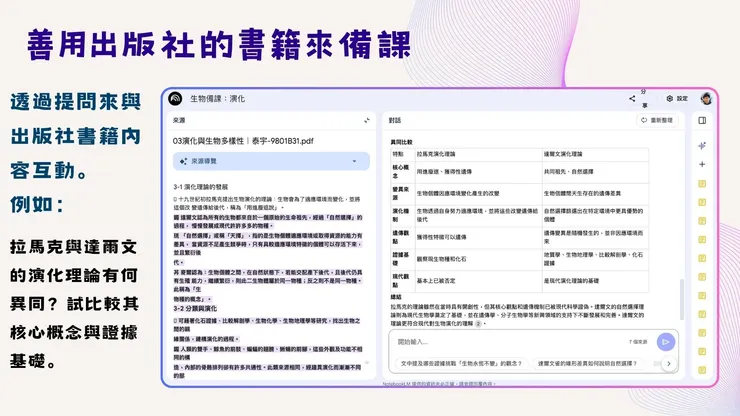
Task: Click the source title 03演化與生物多樣性｜泰宇-9801B31.pdf
Action: point(243,141)
